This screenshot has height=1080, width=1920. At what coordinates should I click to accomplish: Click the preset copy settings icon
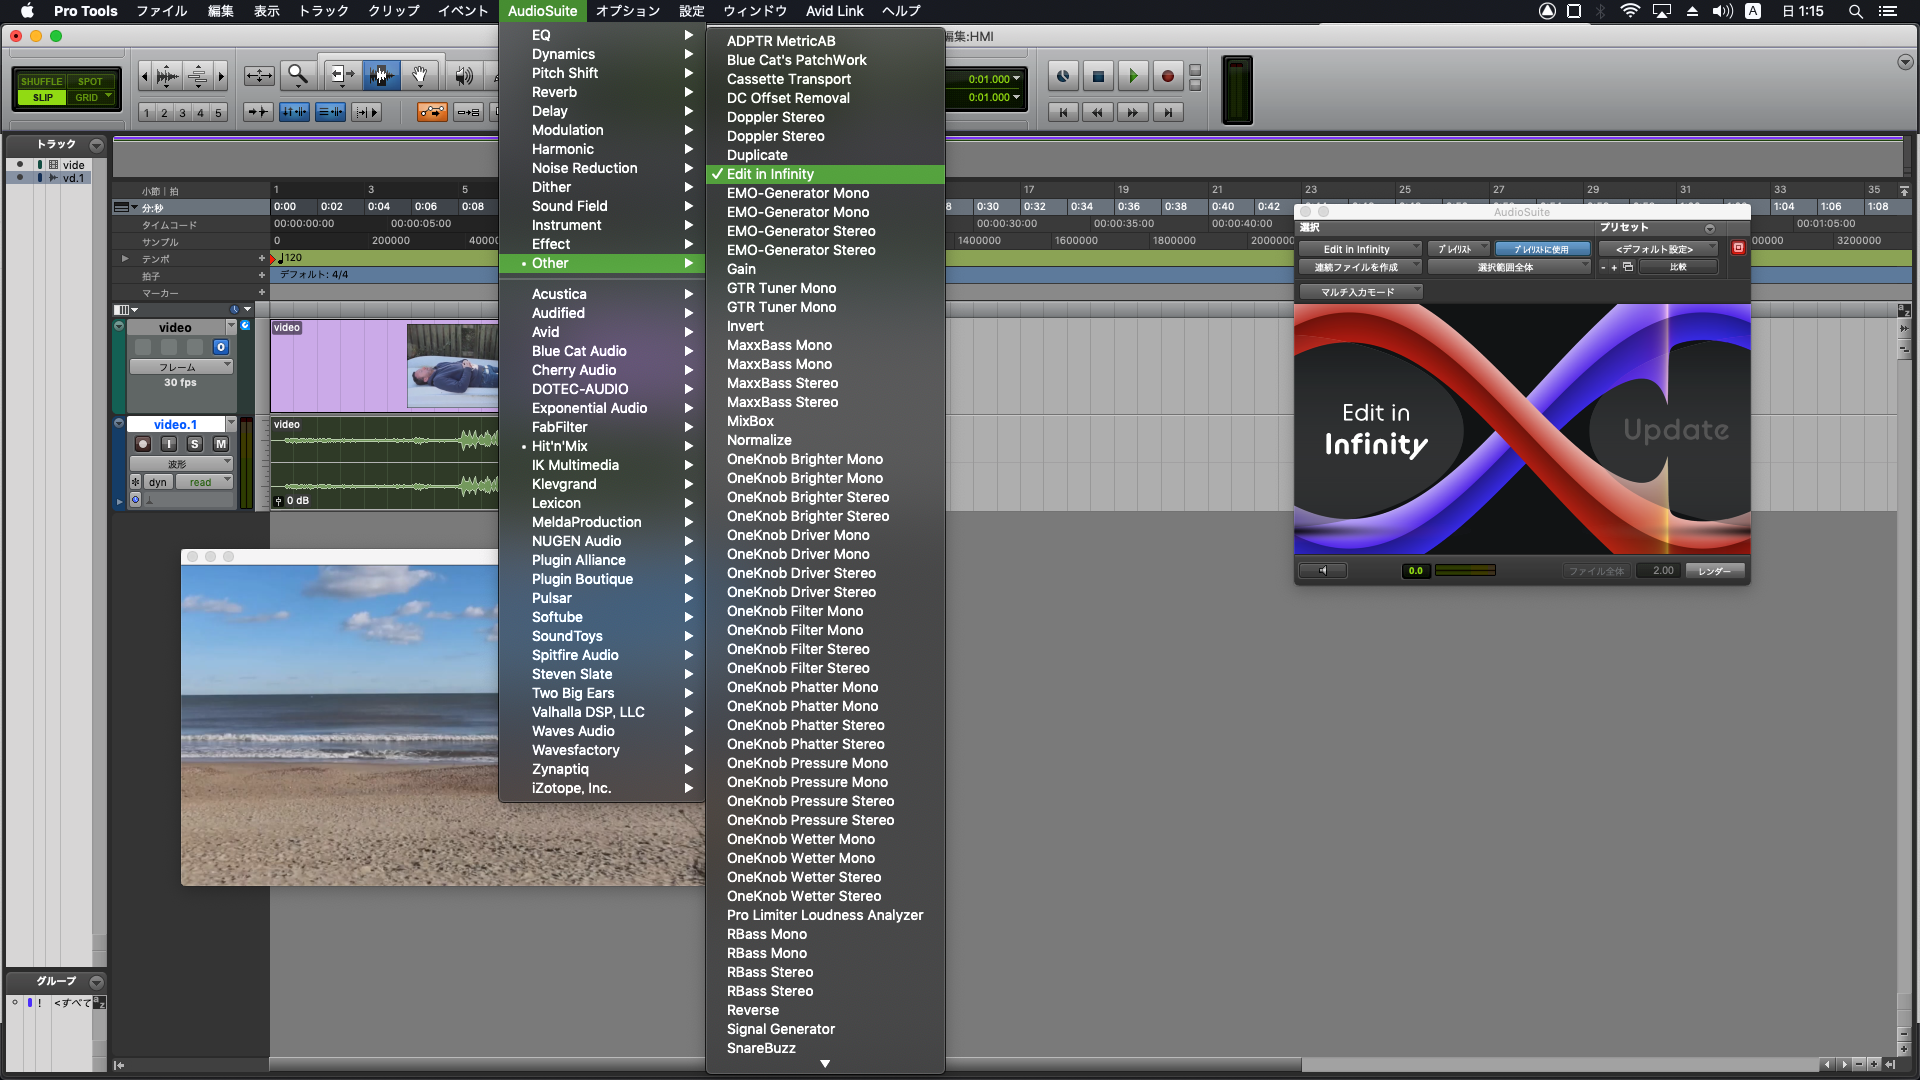[1628, 267]
